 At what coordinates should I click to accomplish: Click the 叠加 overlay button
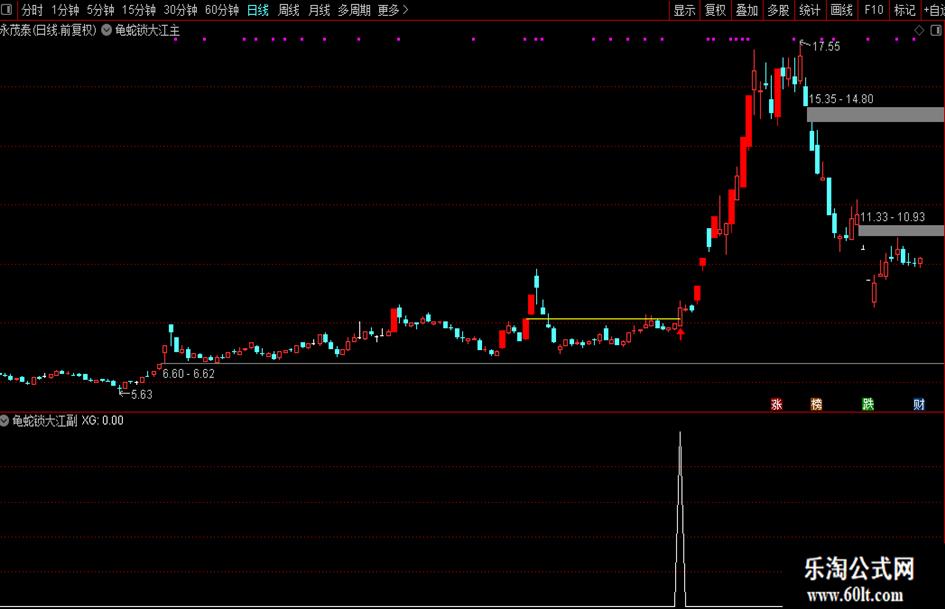tap(747, 10)
